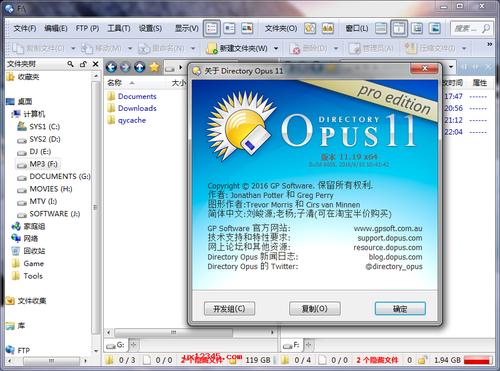Select single-pane layout icon after 窗口(L)
Screen dimensions: 500x371
click(x=381, y=28)
